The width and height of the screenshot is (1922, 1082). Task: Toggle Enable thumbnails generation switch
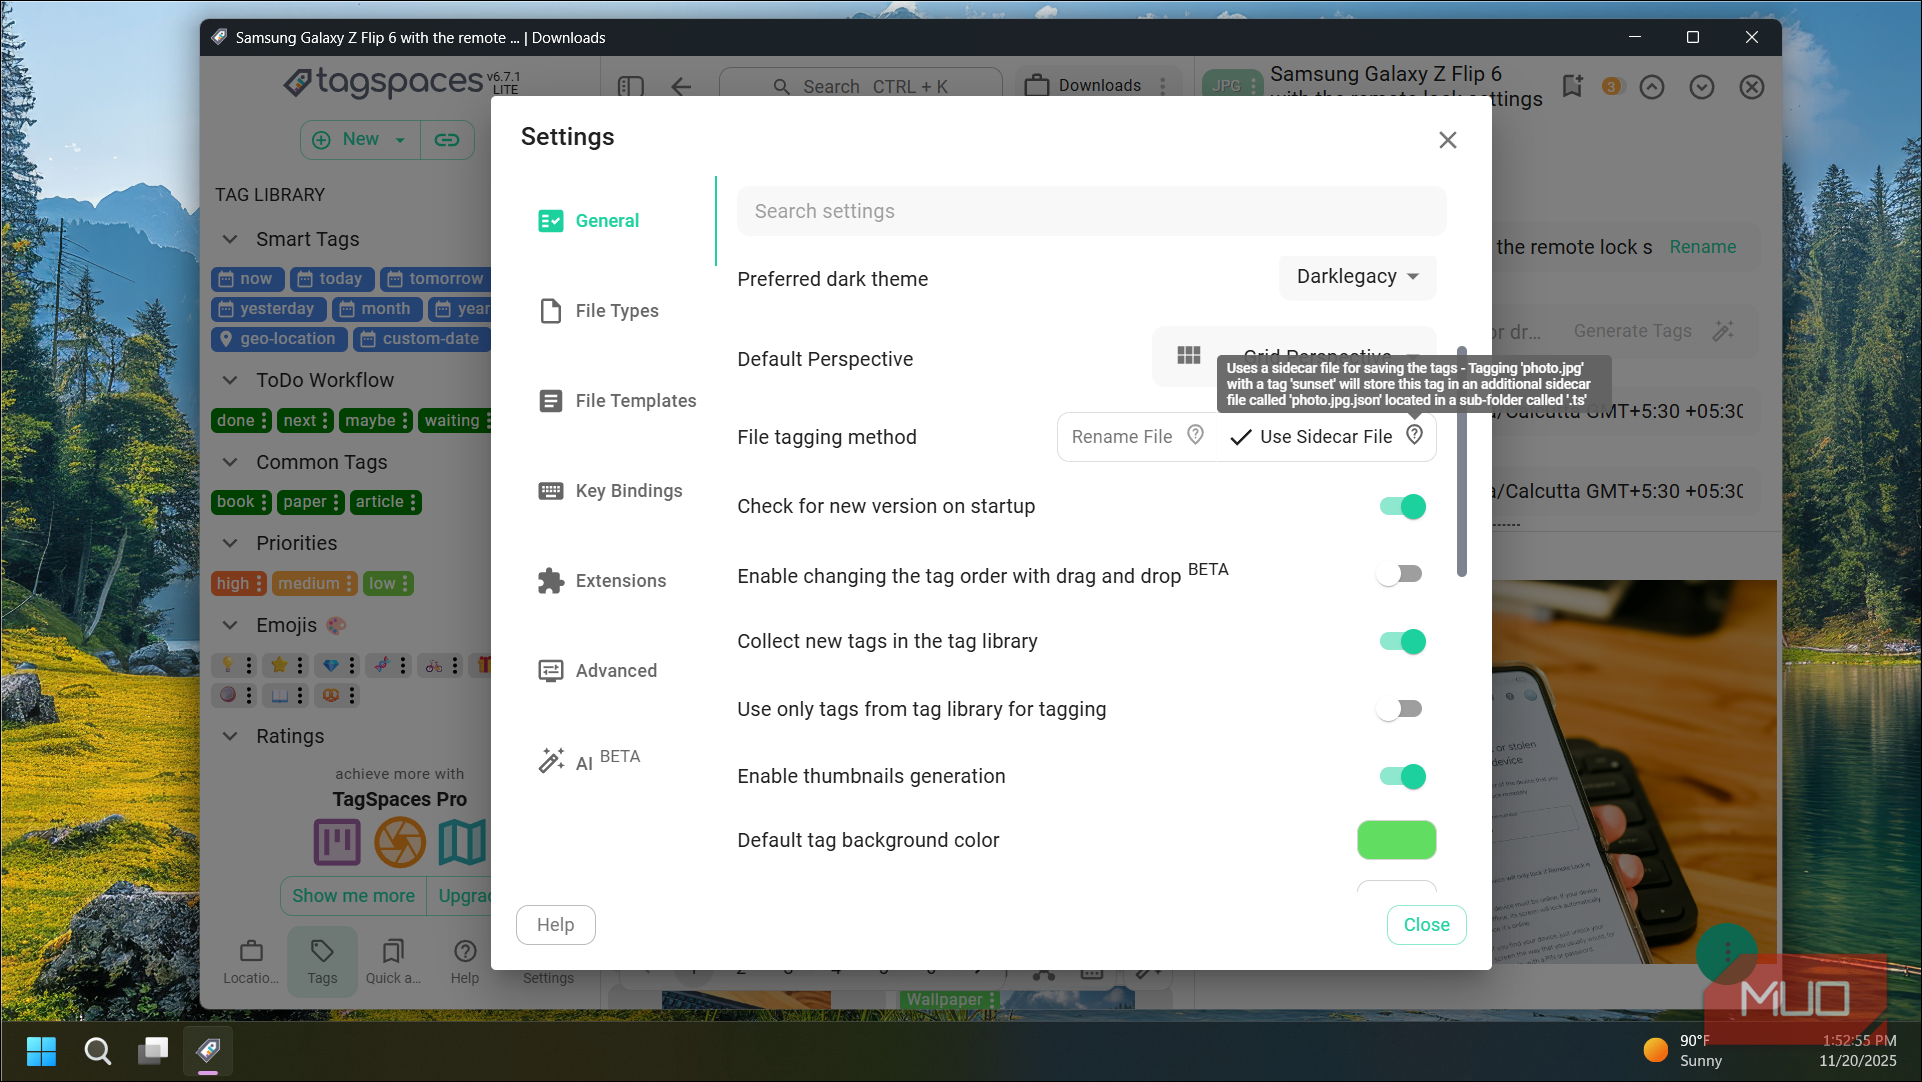tap(1402, 777)
